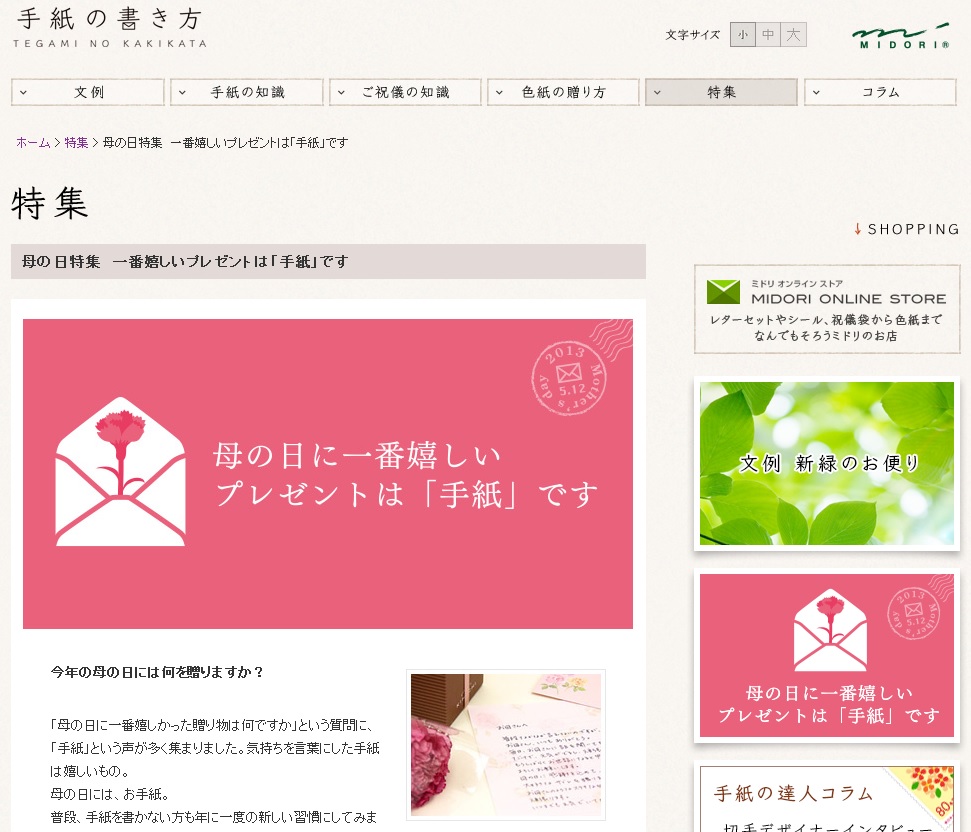Click the MIDORI brand logo
This screenshot has width=971, height=832.
[900, 37]
